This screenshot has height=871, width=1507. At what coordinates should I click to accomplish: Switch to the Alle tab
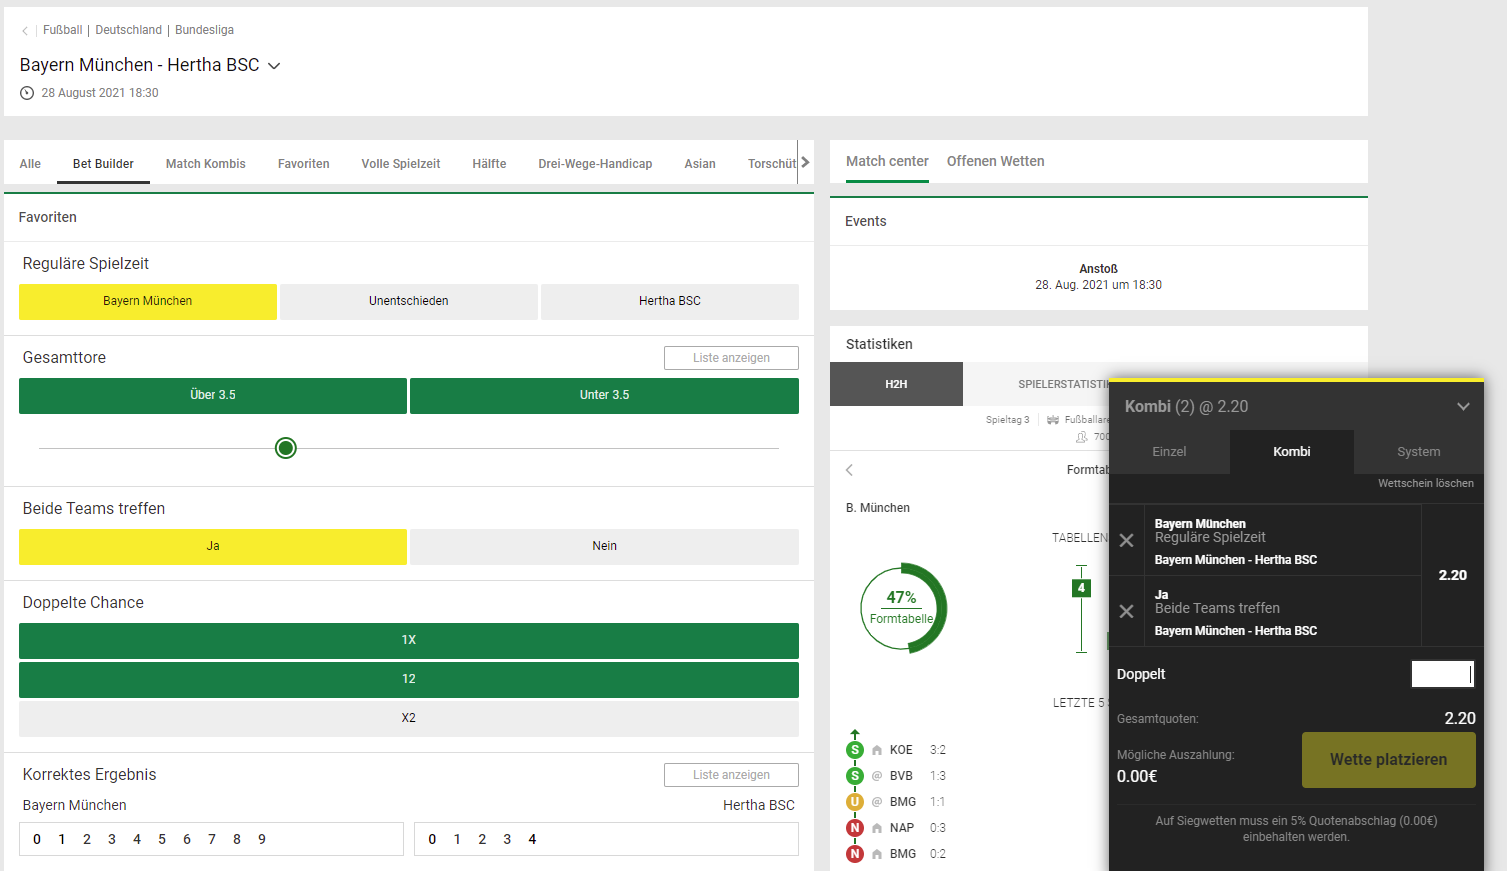click(30, 164)
